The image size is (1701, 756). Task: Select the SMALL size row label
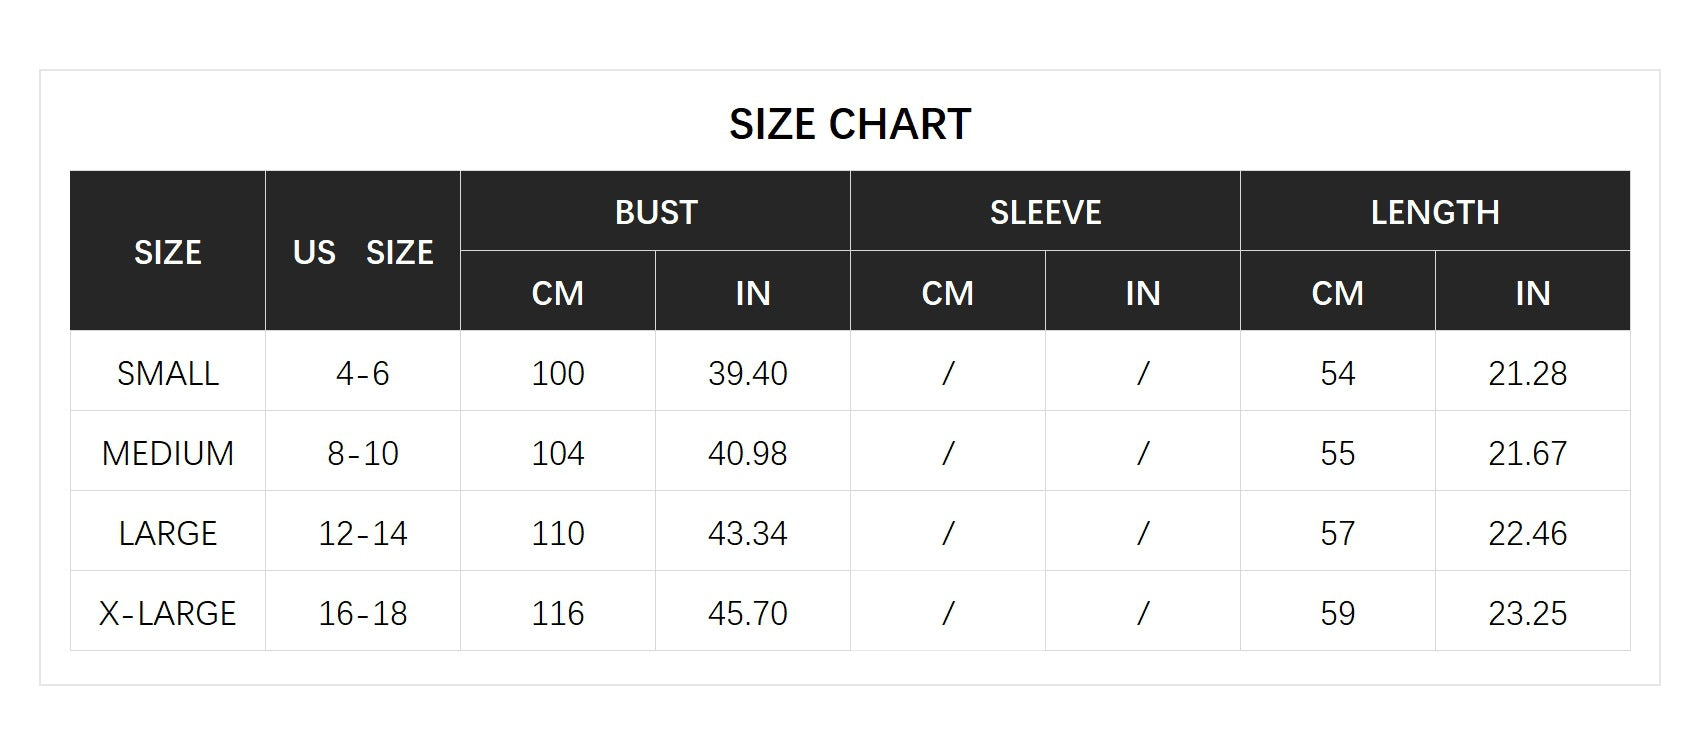pyautogui.click(x=168, y=373)
